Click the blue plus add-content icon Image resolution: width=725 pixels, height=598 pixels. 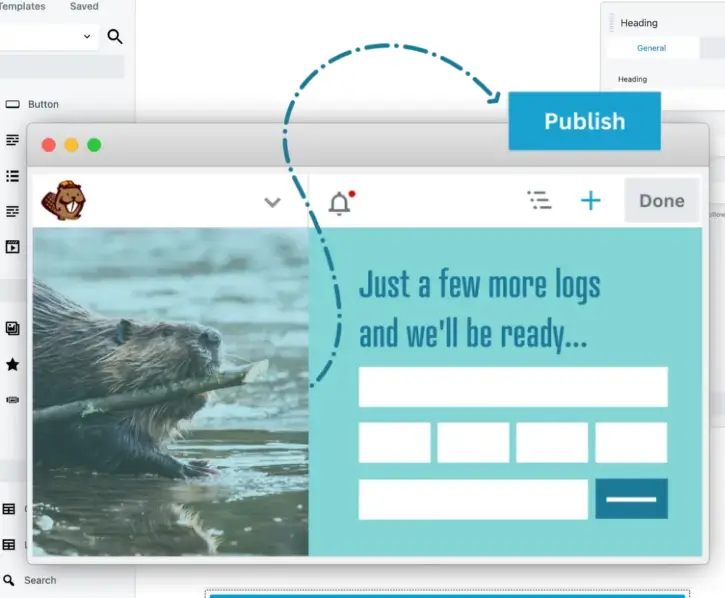[x=590, y=201]
